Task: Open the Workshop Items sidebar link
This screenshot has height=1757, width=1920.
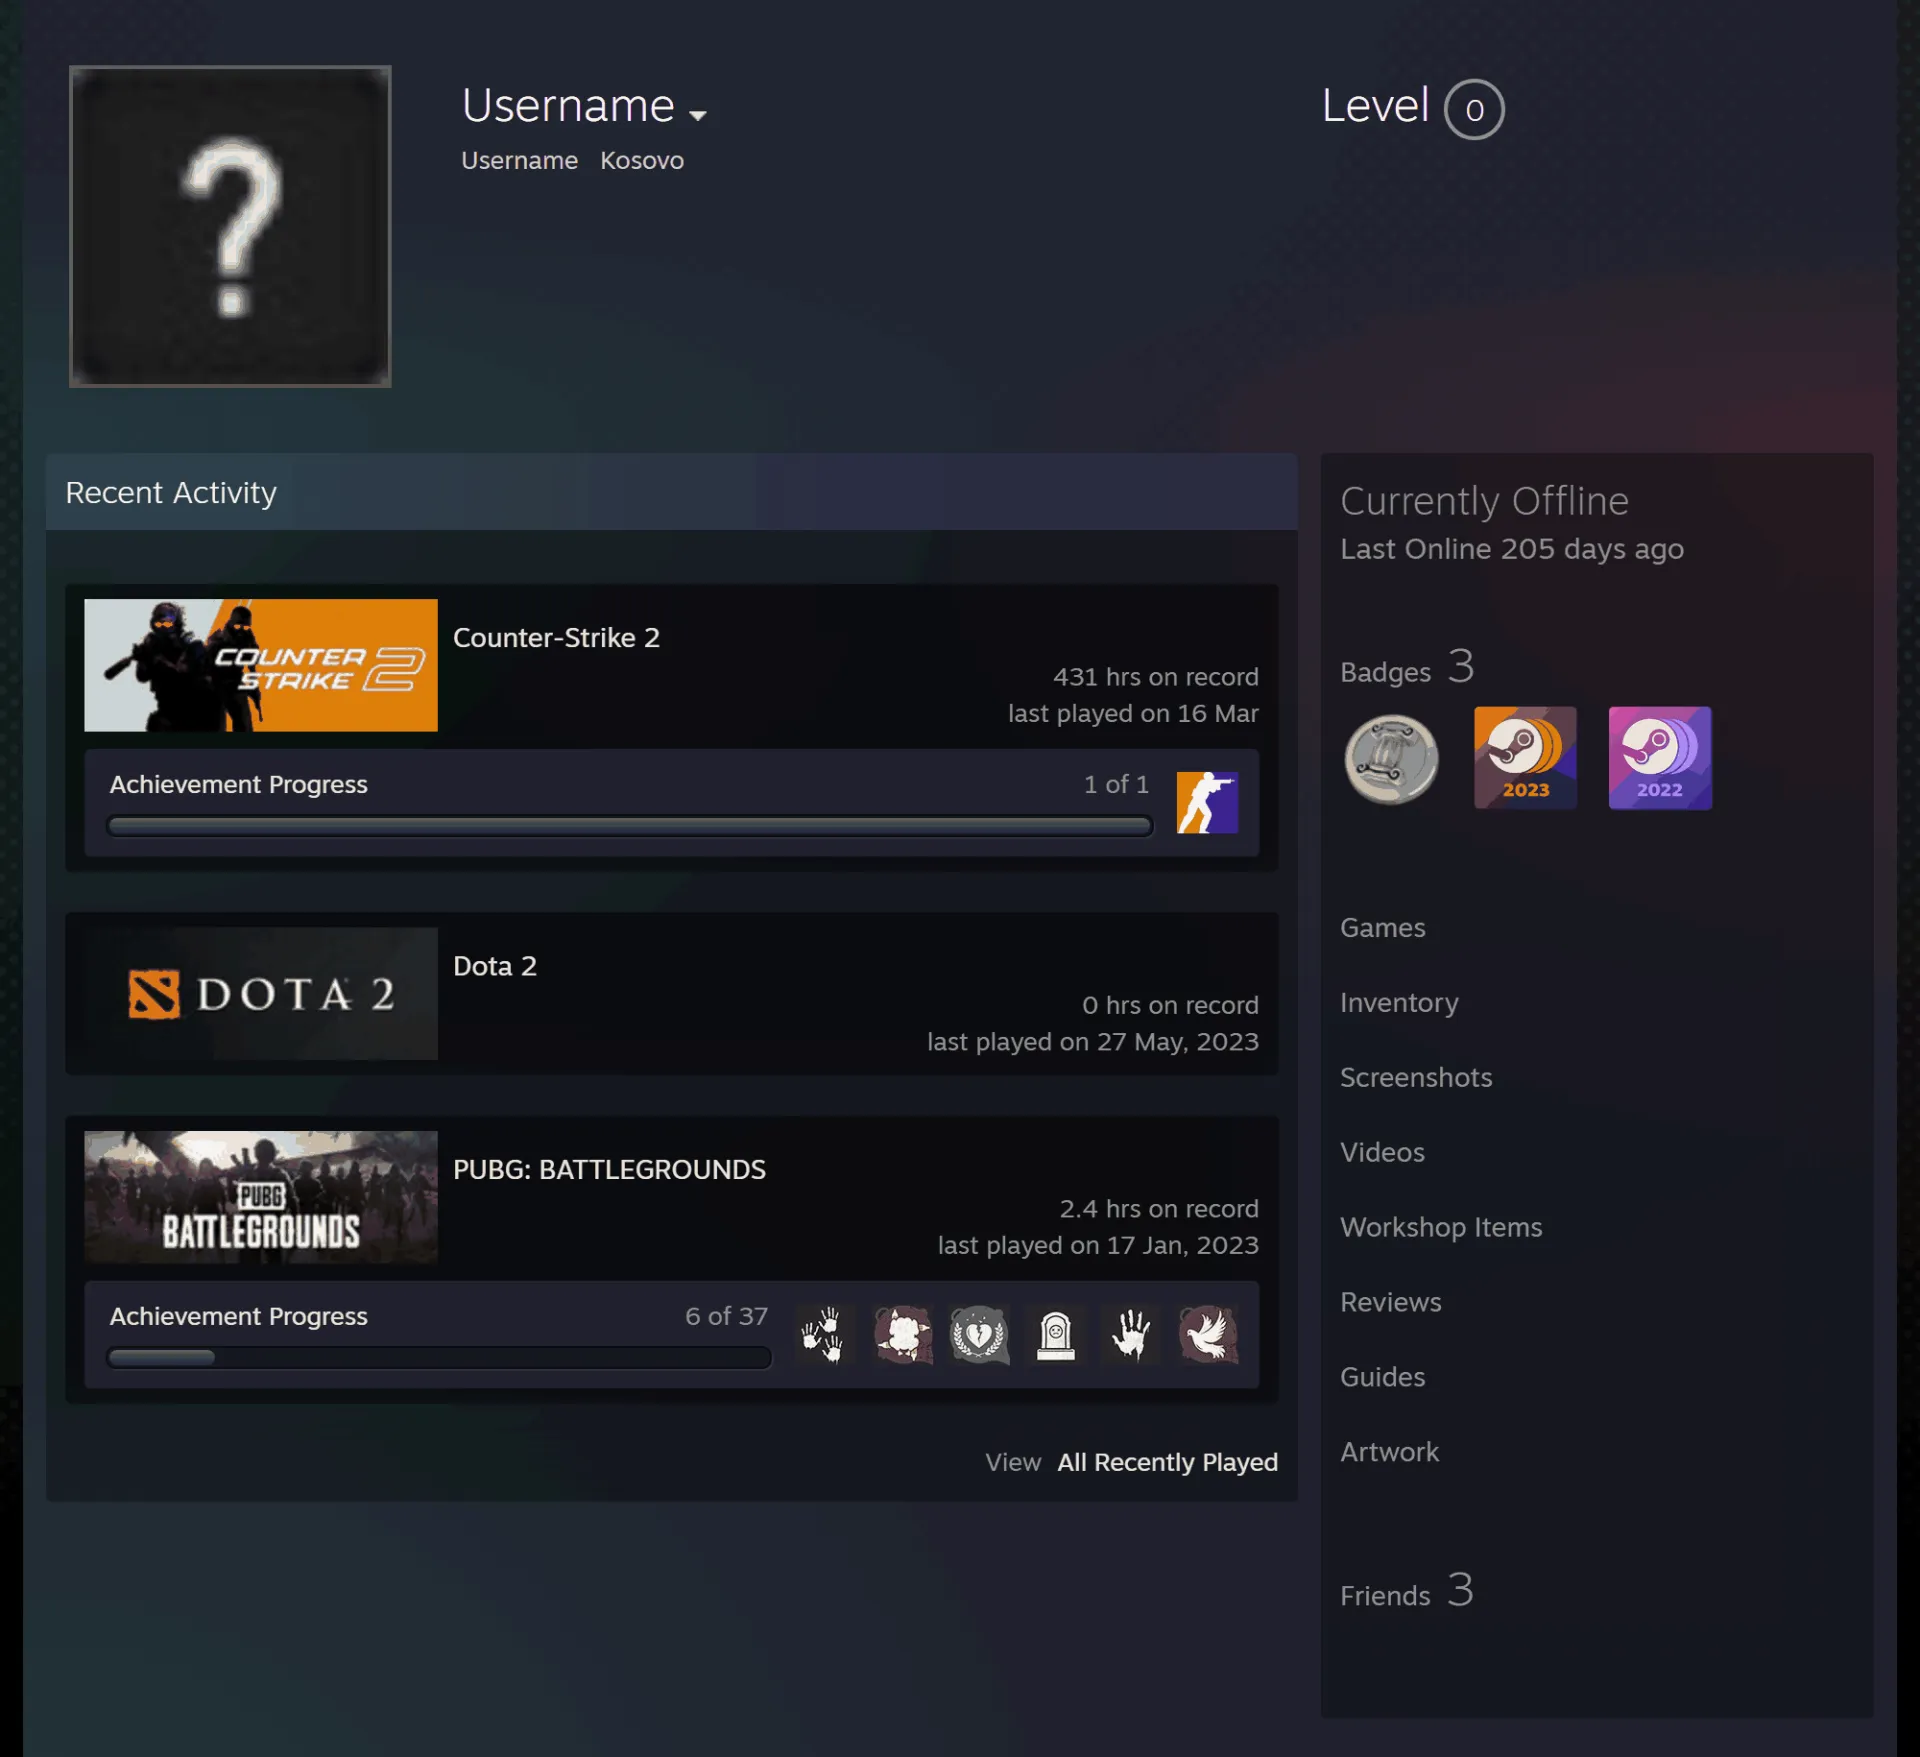Action: (1441, 1228)
